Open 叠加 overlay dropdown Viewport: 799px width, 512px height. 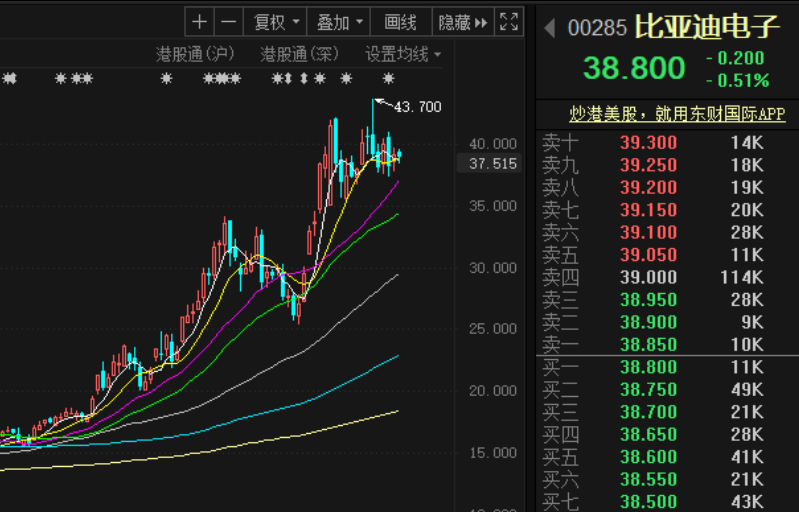click(338, 22)
